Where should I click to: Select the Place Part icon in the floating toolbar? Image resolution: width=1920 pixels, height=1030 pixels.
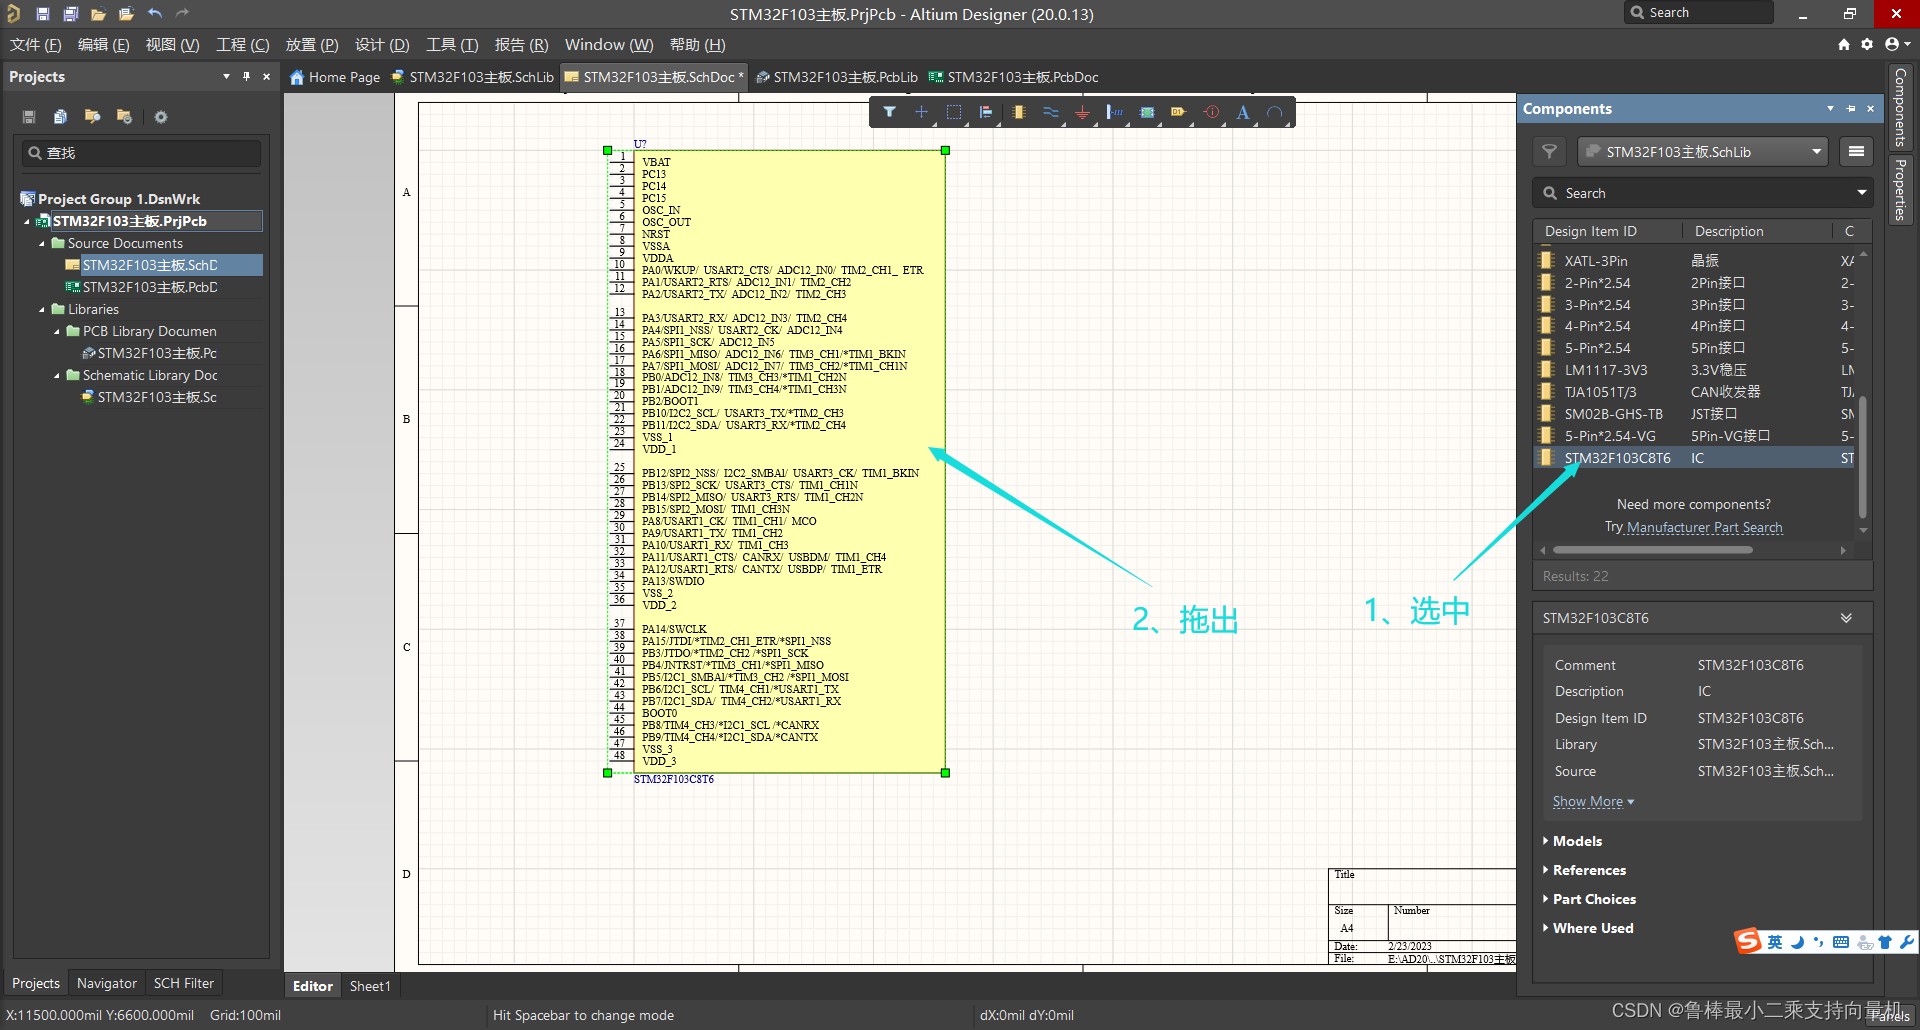(x=1018, y=112)
